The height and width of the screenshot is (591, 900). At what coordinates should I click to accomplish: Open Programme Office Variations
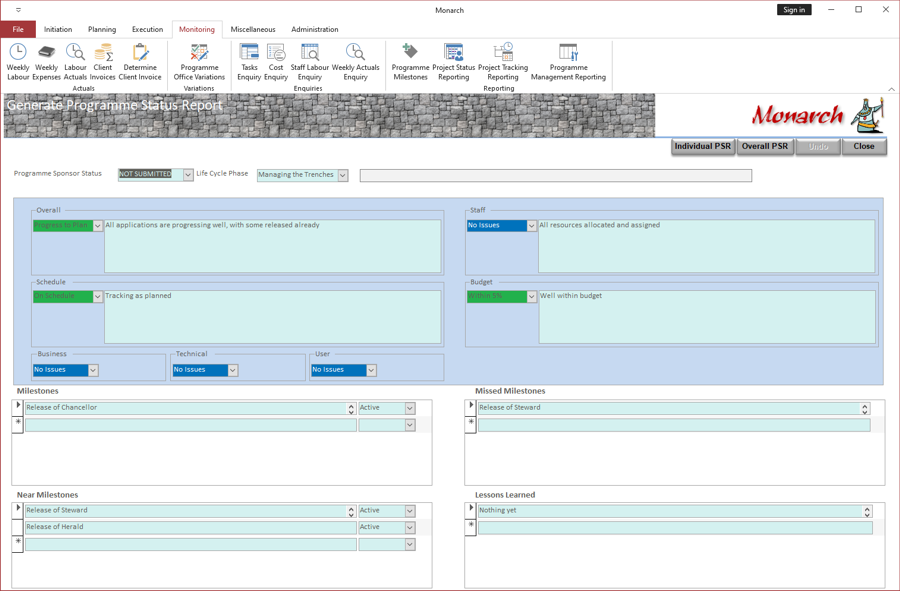(199, 61)
